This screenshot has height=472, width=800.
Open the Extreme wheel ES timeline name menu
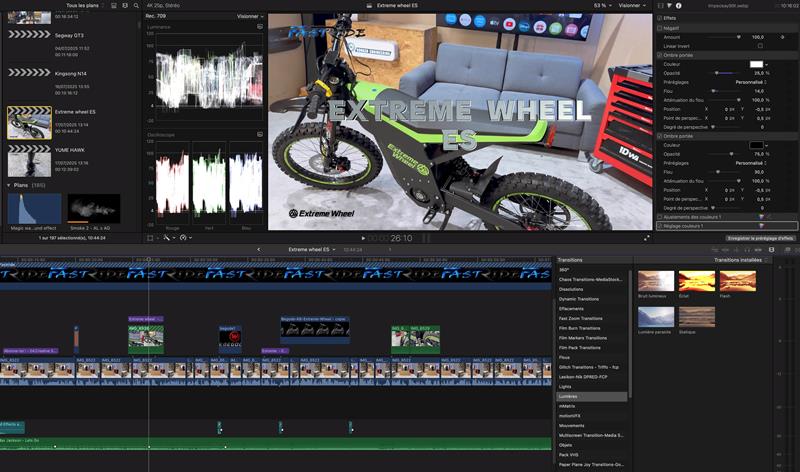click(312, 250)
